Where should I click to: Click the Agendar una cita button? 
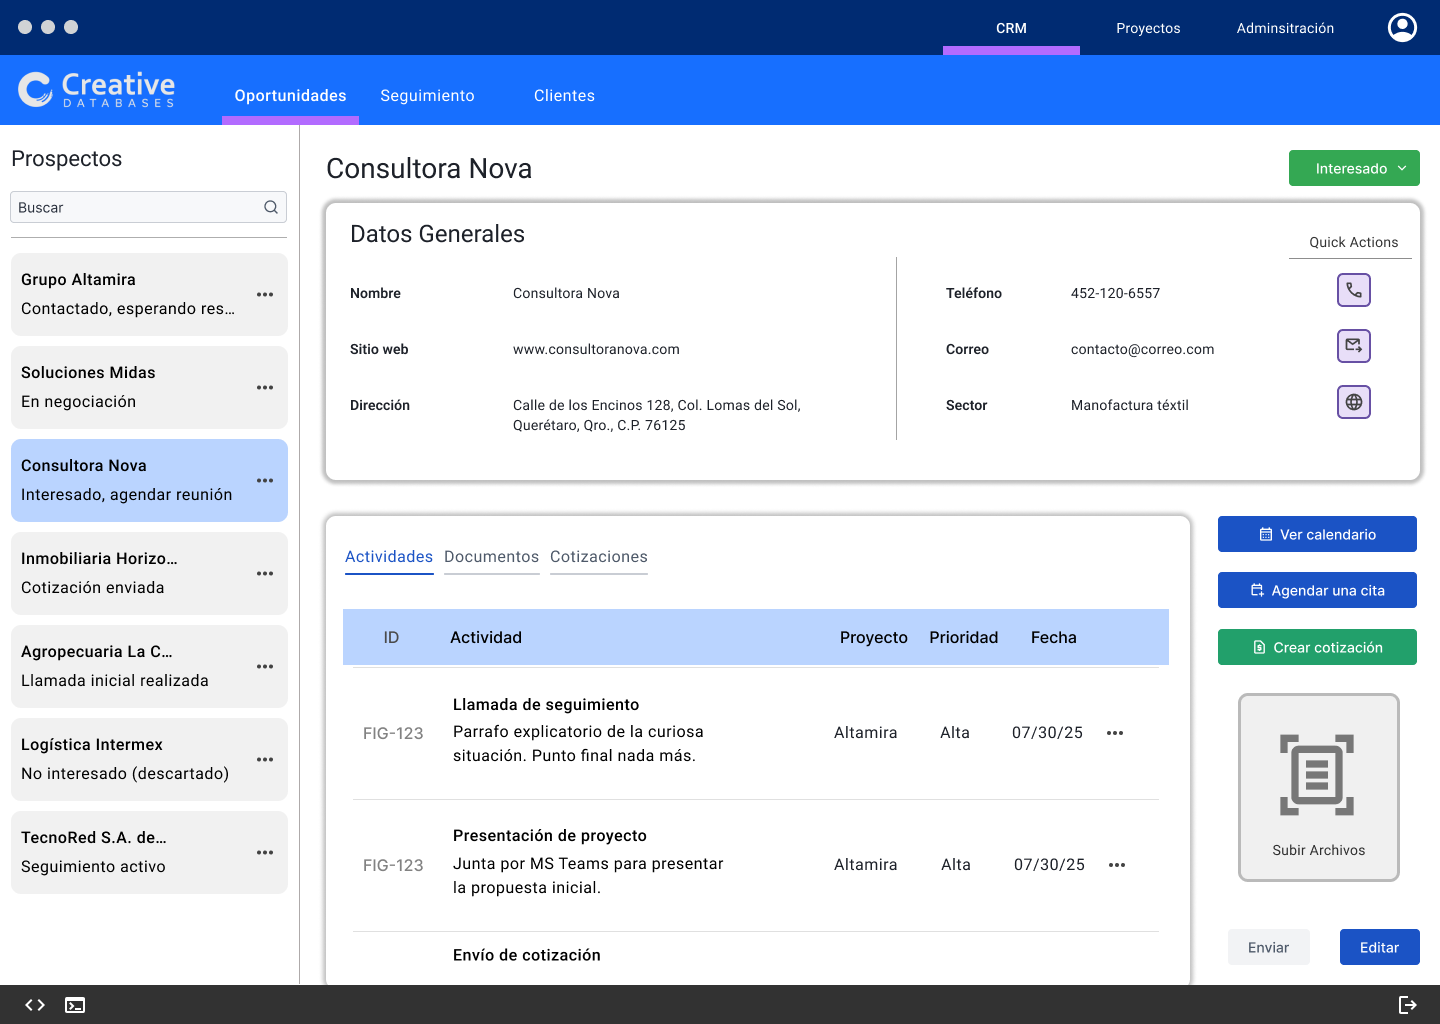(1317, 590)
